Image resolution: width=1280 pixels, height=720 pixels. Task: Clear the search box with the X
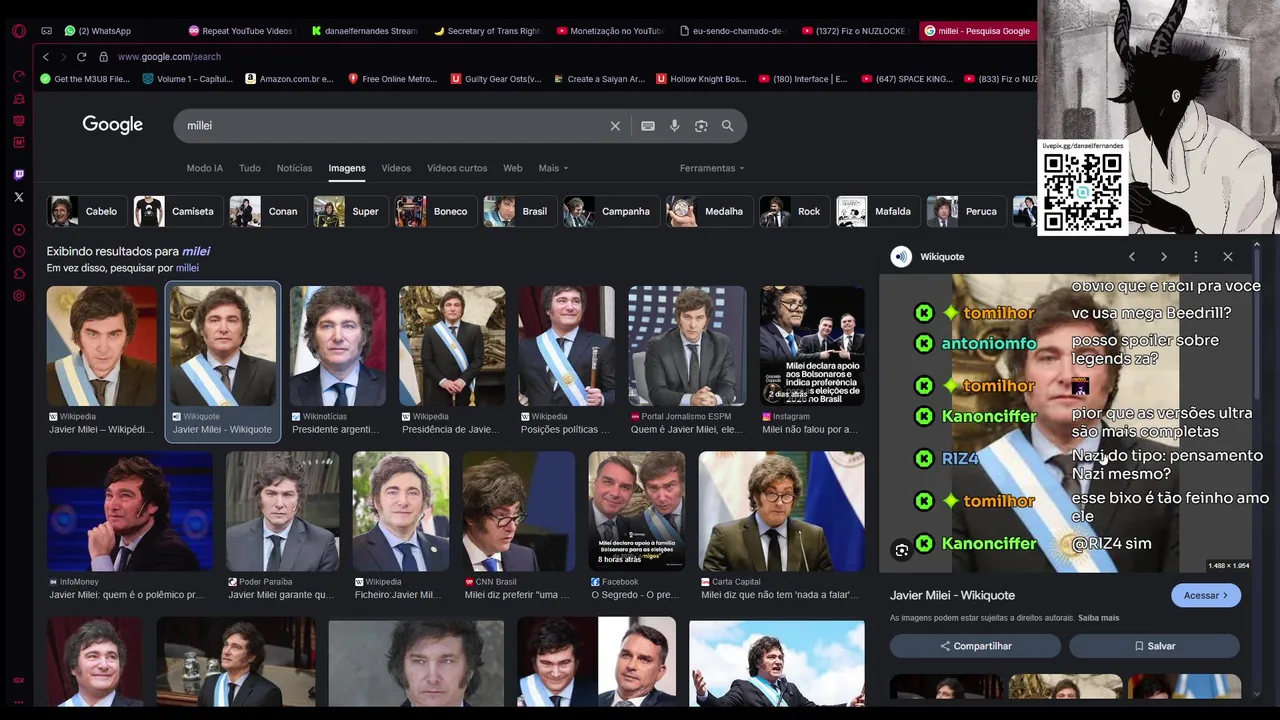tap(615, 126)
